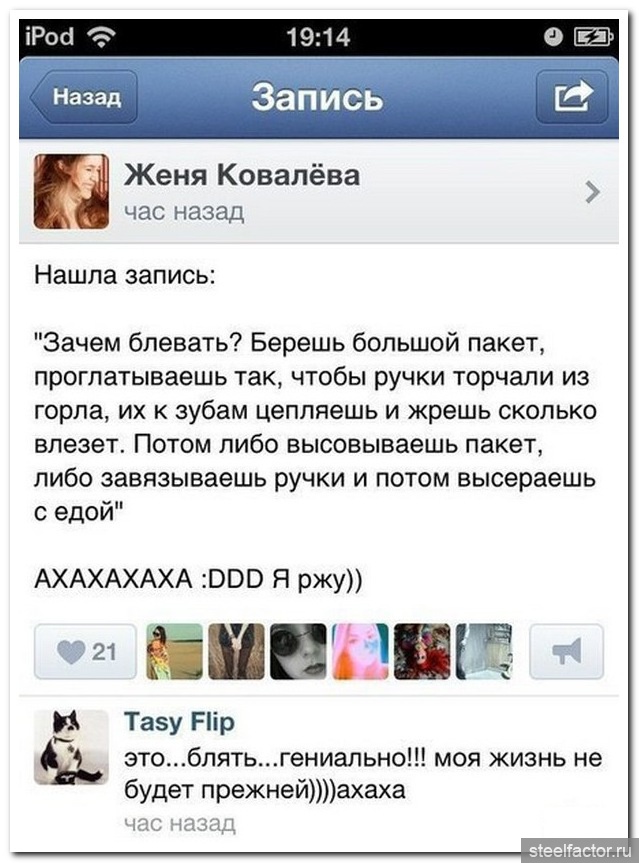Open the share arrow icon in header
Screen dimensions: 639x863
(x=572, y=97)
